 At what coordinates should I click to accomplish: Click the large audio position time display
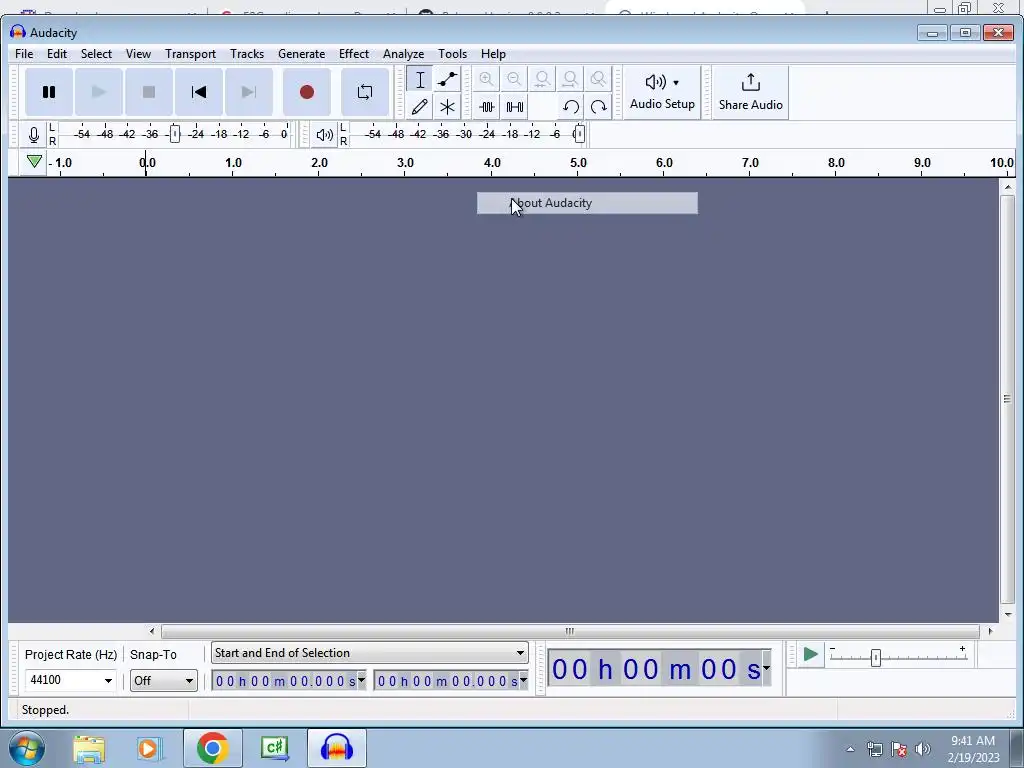coord(656,669)
